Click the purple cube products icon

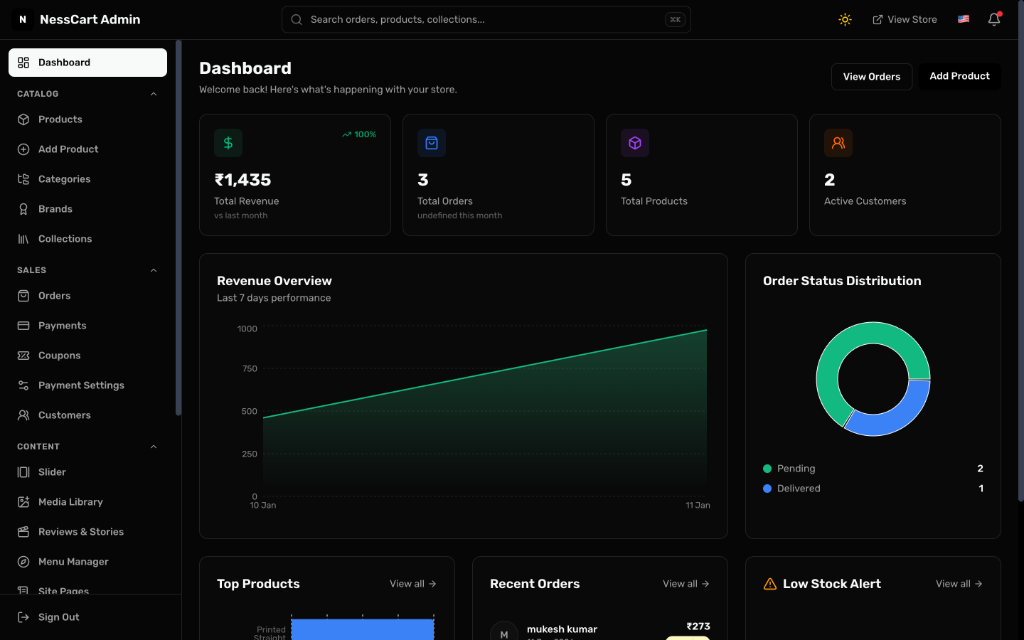tap(635, 143)
